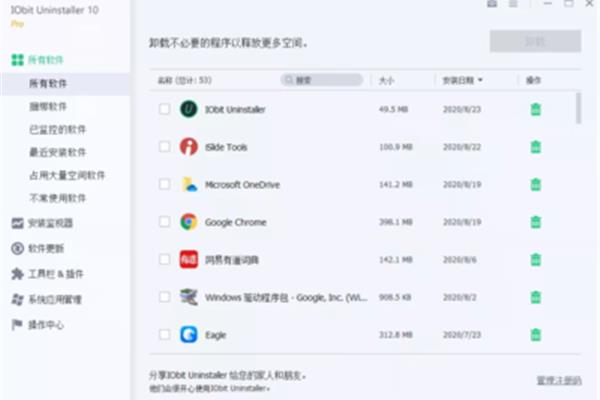Open the All Software section icon
This screenshot has width=600, height=400.
[18, 60]
